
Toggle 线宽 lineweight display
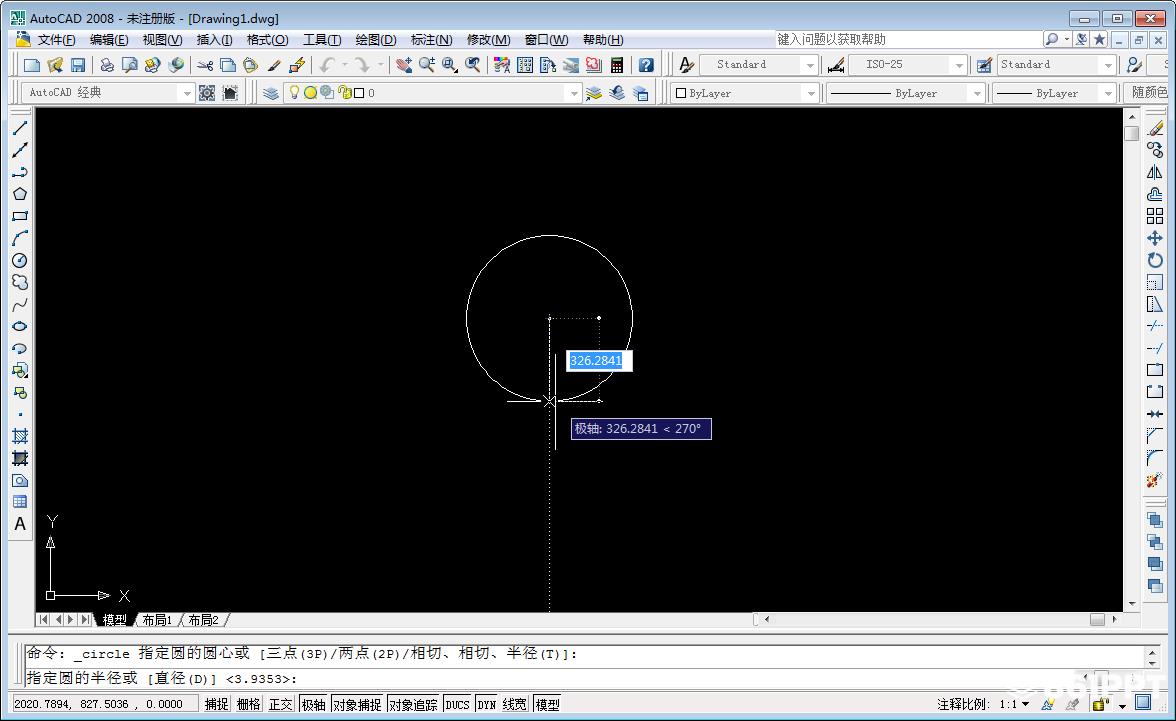pos(514,704)
